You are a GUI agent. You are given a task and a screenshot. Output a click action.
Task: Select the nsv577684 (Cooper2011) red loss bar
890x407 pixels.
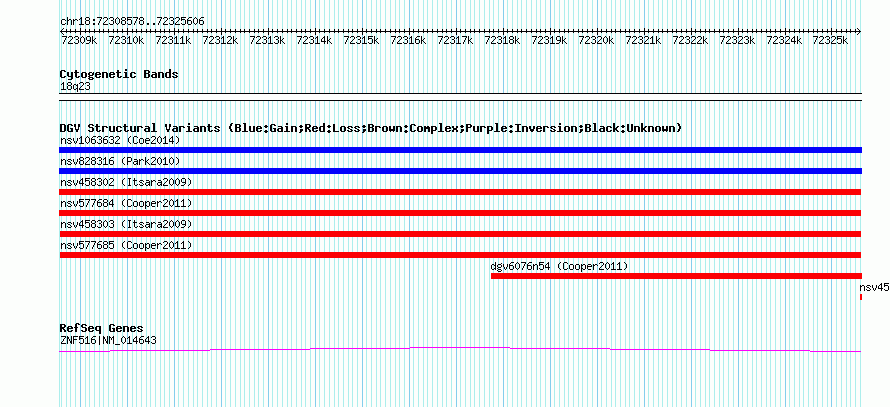point(460,213)
